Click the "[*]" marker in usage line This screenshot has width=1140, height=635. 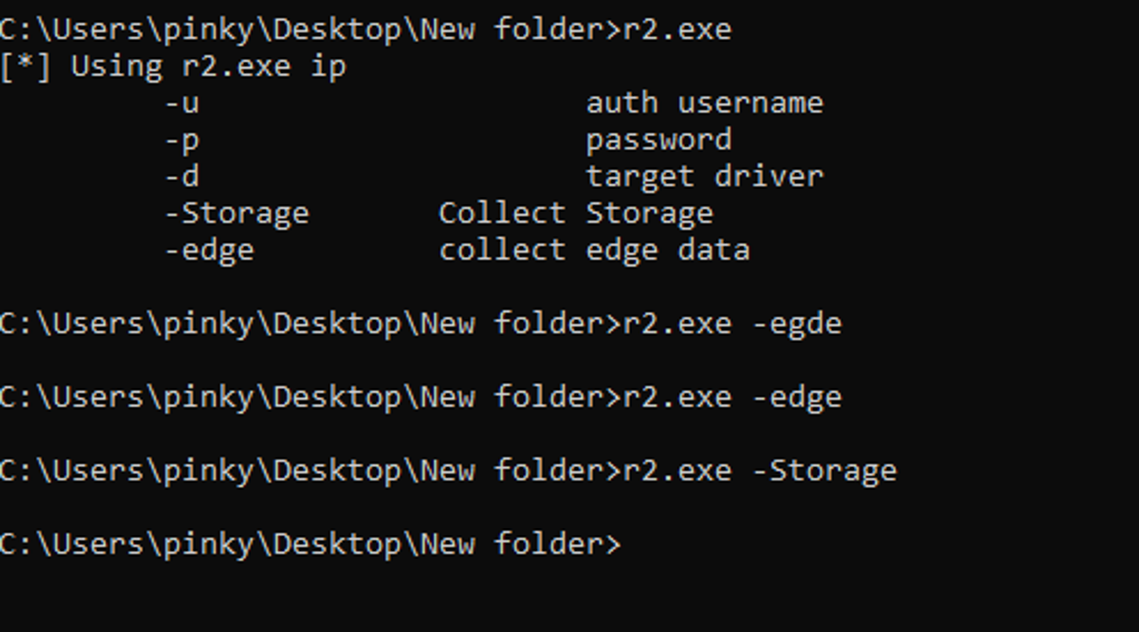(25, 66)
